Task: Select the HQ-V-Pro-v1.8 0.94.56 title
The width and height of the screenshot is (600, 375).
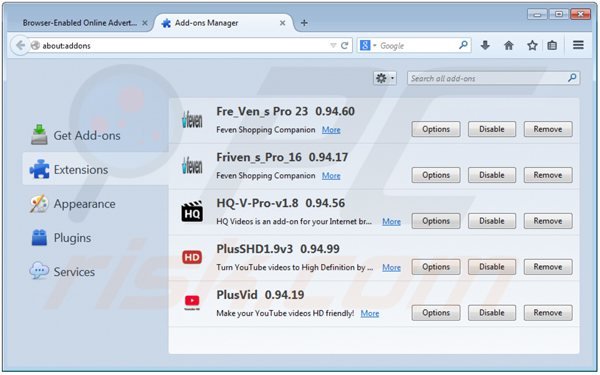Action: click(x=280, y=203)
